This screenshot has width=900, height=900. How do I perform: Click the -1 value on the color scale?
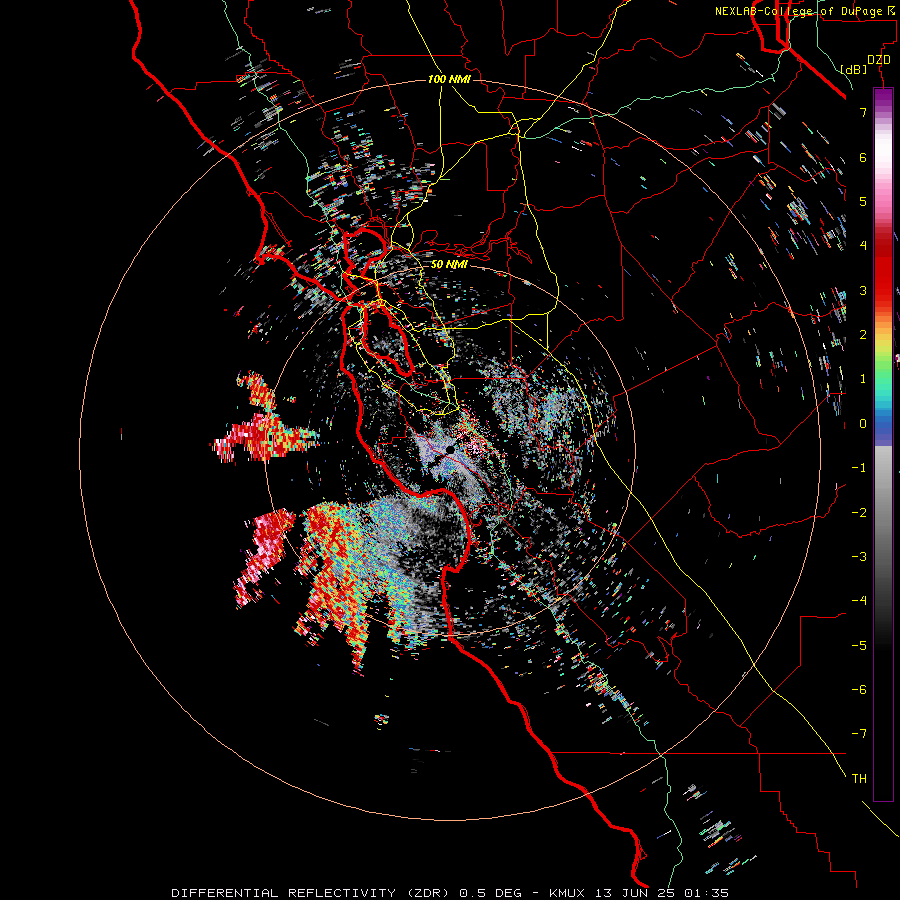click(859, 468)
